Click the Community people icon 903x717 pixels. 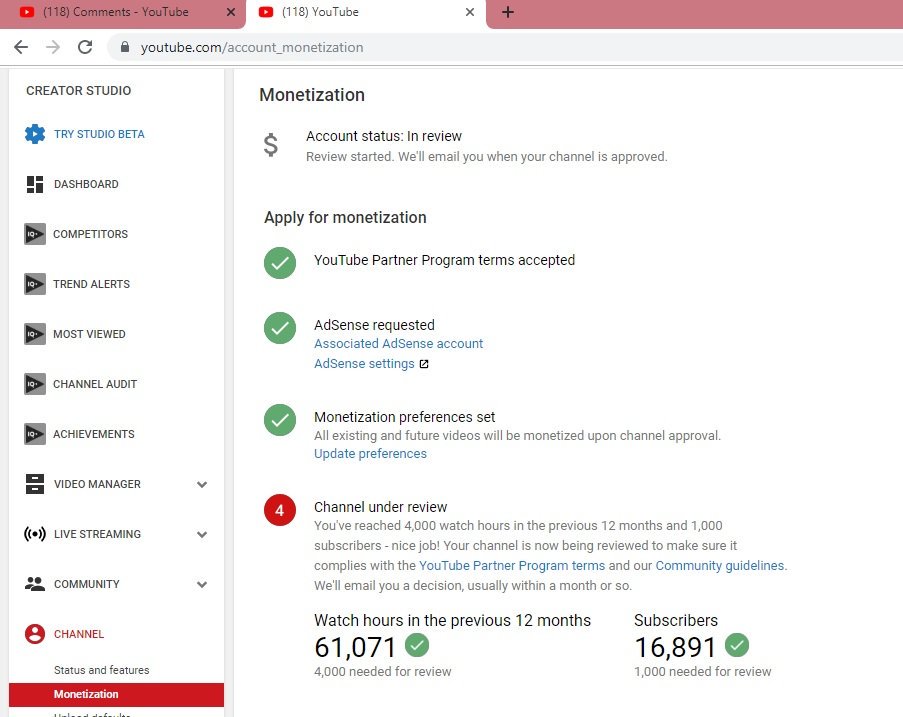35,584
